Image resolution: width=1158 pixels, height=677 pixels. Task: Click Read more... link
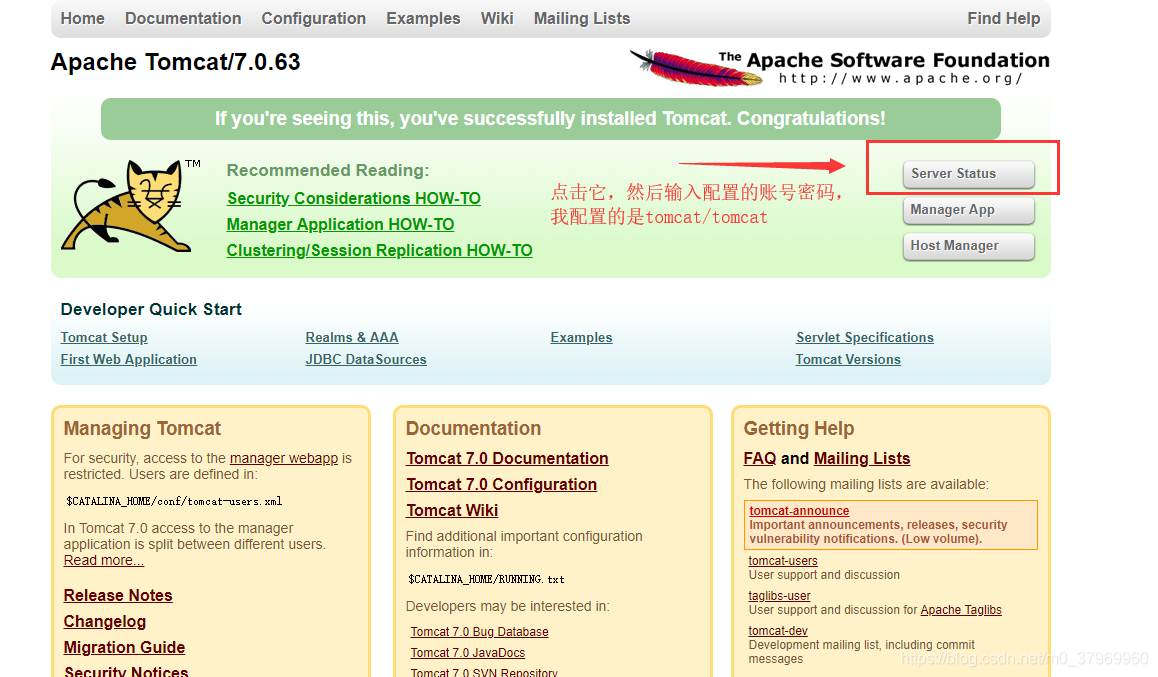103,560
